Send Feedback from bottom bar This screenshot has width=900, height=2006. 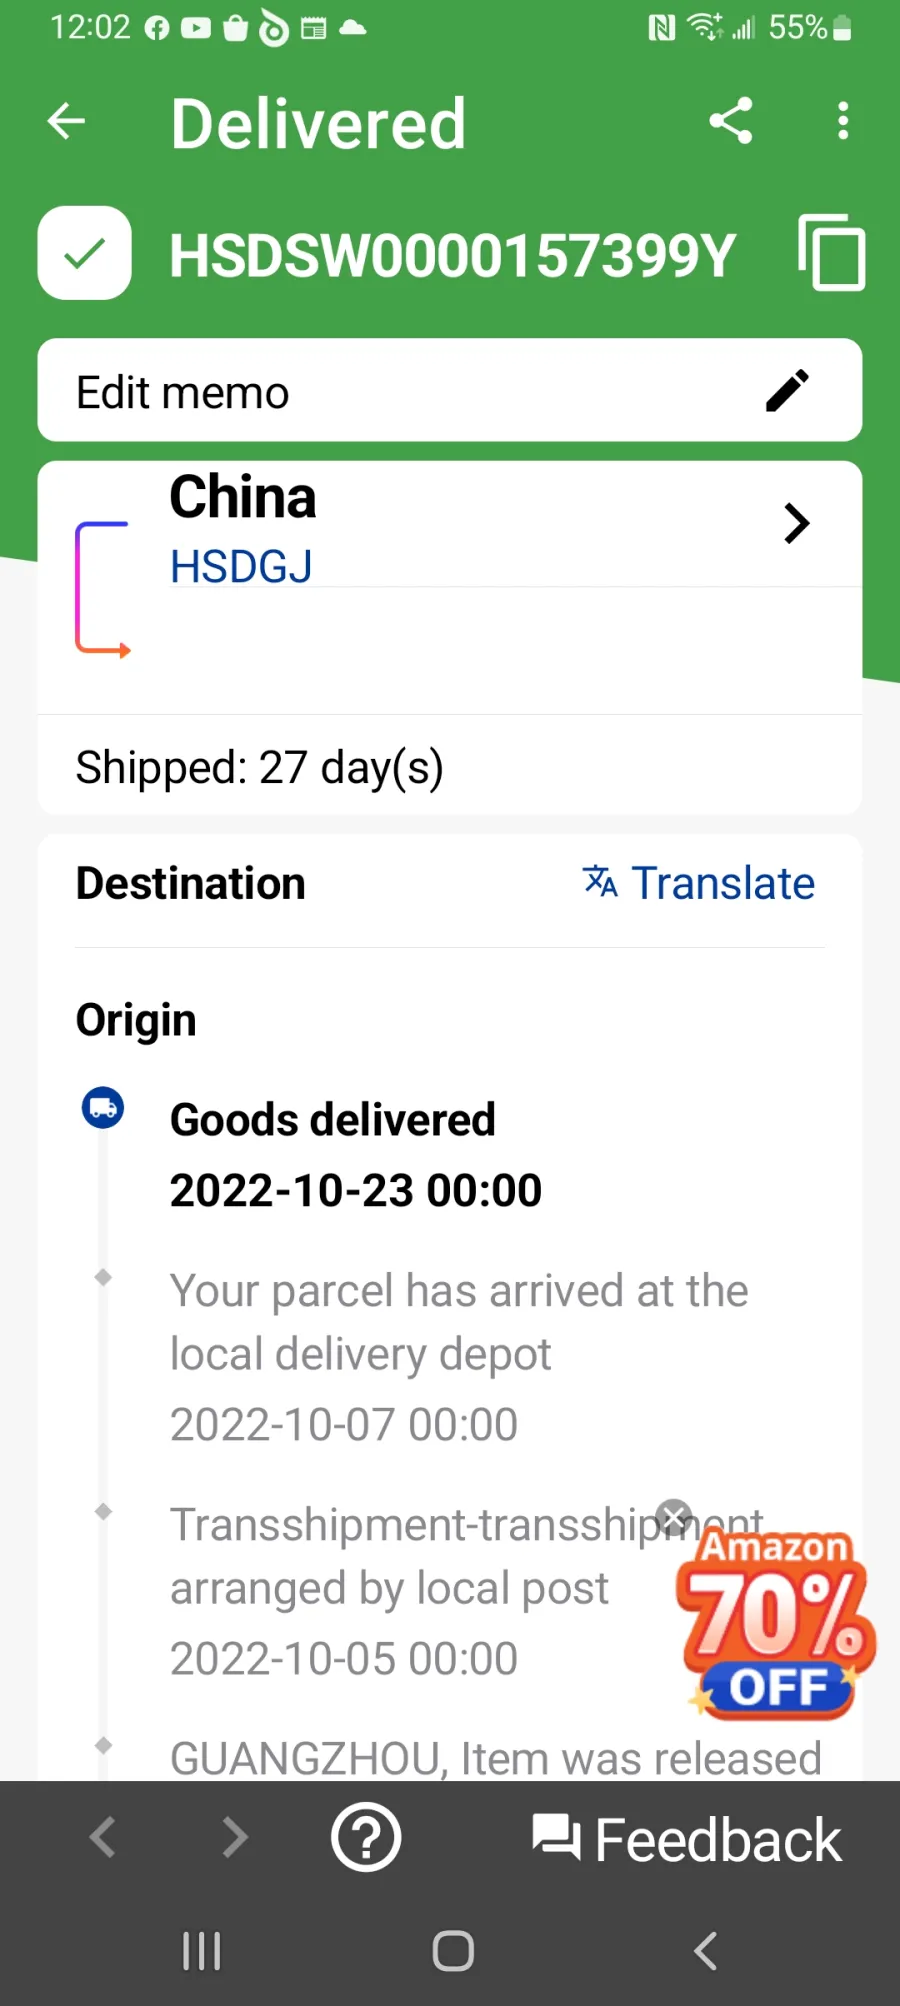pyautogui.click(x=687, y=1839)
